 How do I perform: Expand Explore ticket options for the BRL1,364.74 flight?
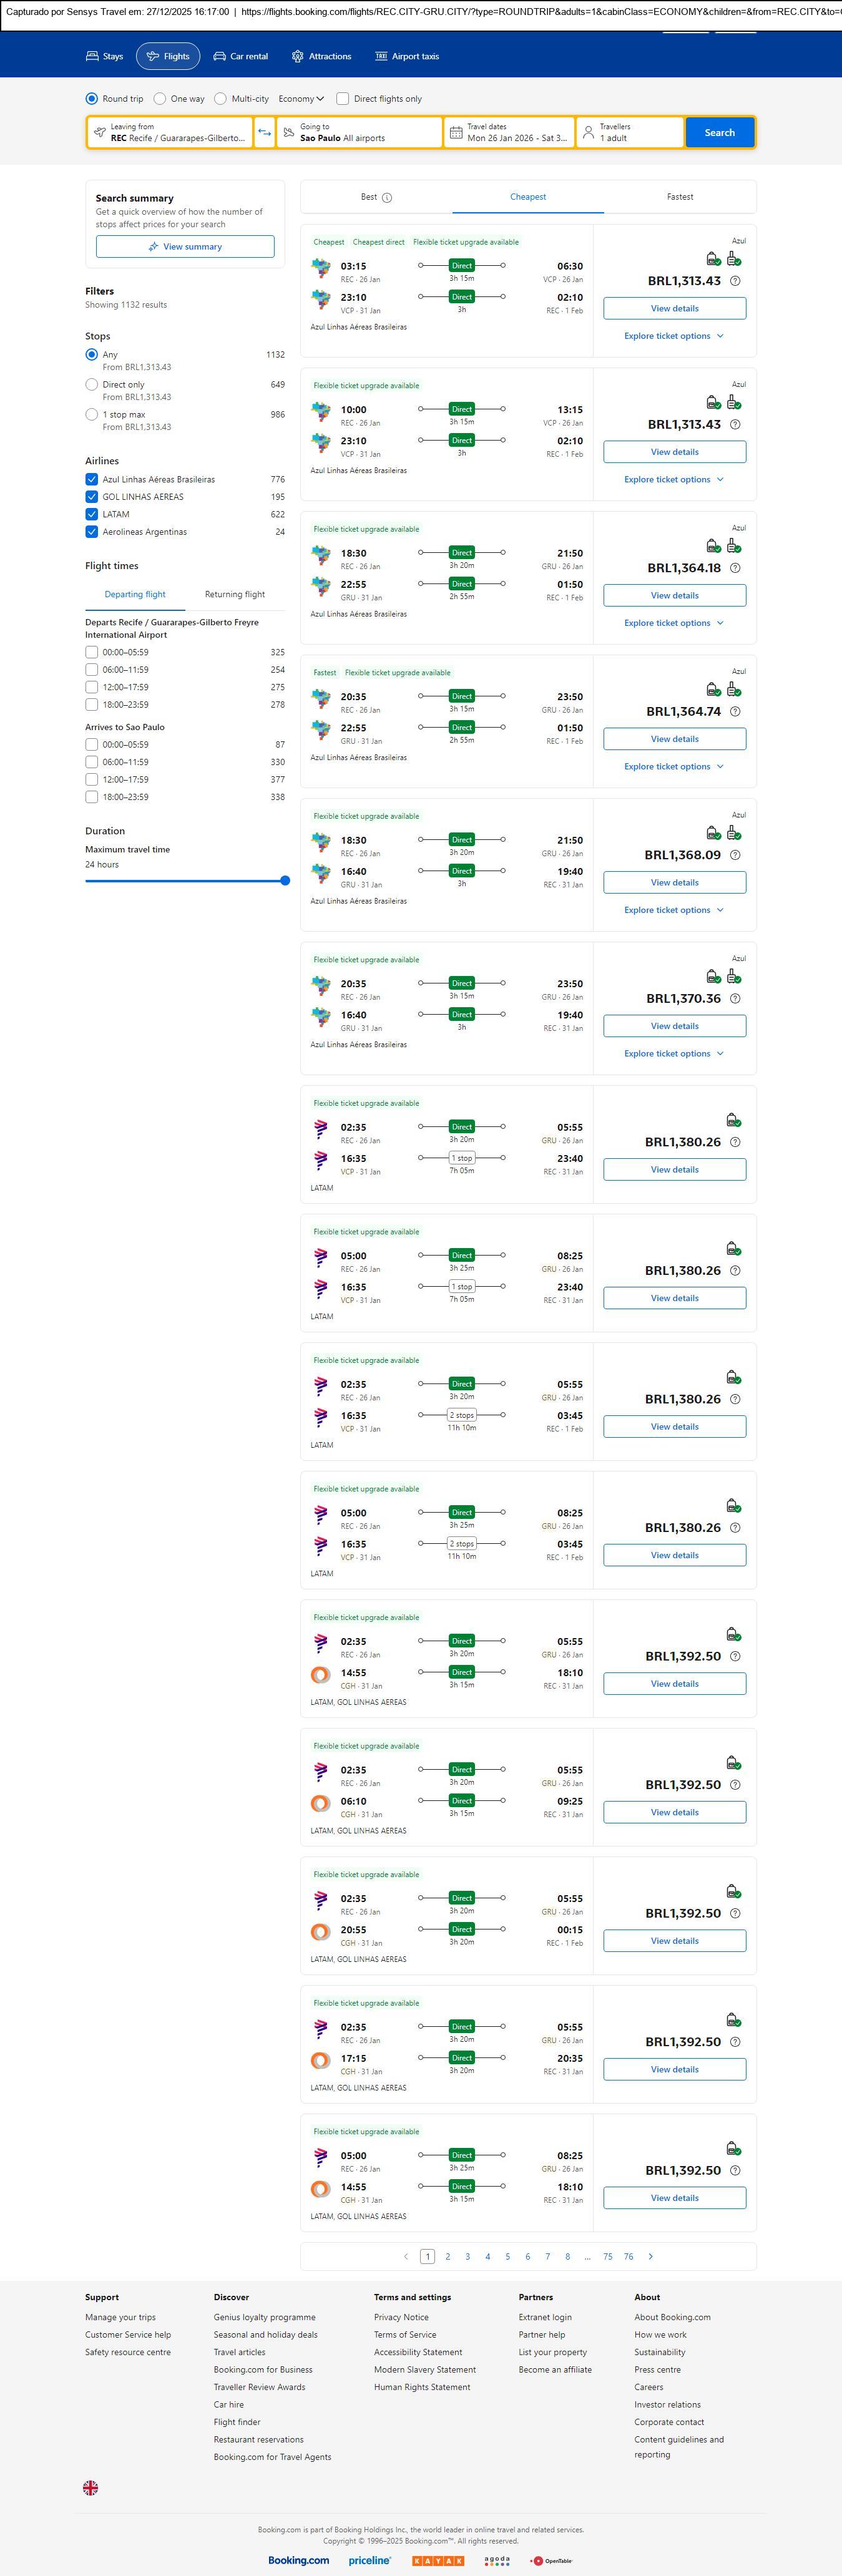click(x=674, y=767)
